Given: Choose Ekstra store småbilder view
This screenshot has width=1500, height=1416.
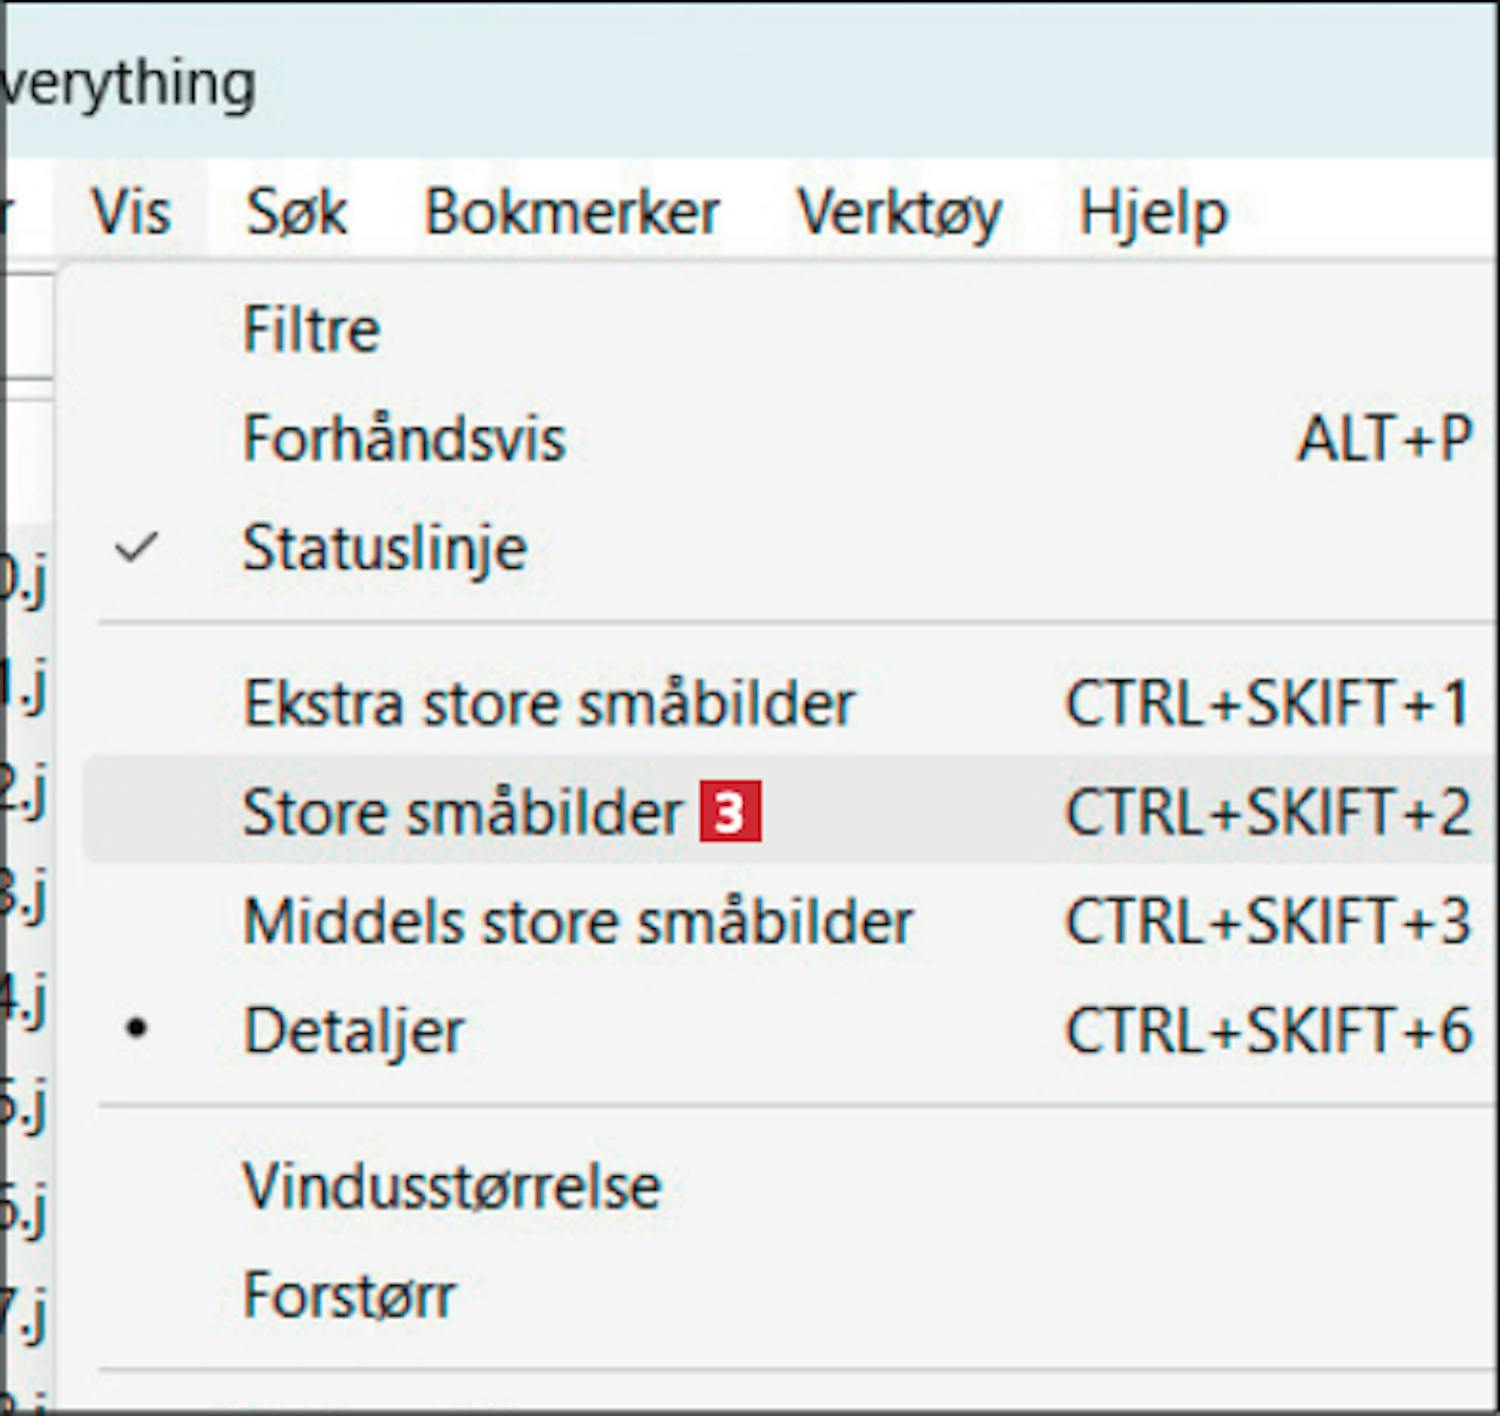Looking at the screenshot, I should [x=549, y=703].
